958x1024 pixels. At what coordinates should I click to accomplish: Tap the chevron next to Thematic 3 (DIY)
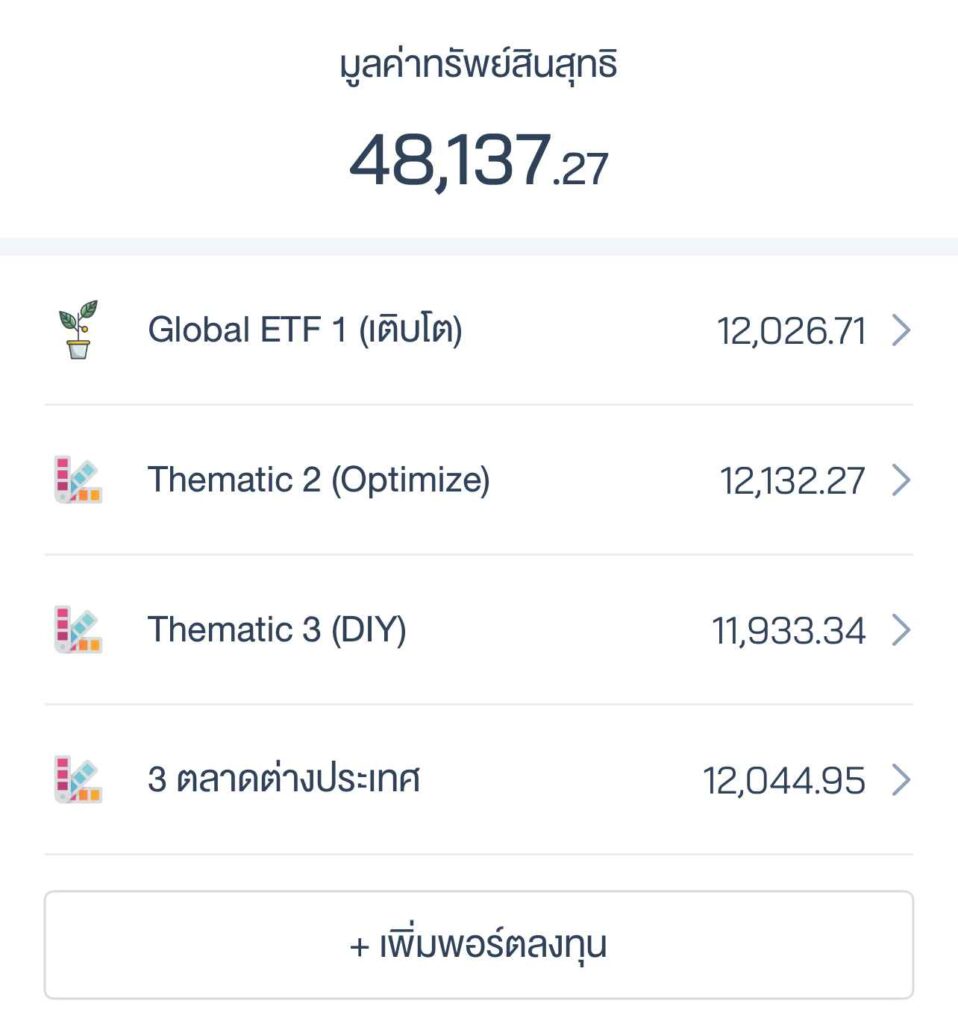(x=900, y=630)
